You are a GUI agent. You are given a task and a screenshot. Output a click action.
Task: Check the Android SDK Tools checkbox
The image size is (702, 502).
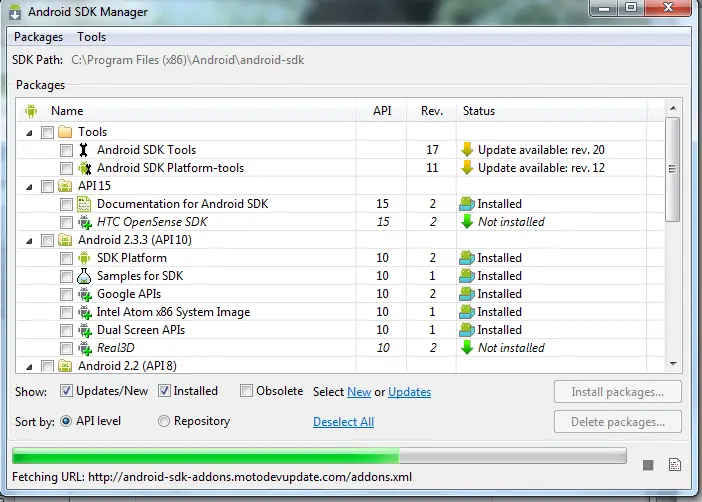66,150
